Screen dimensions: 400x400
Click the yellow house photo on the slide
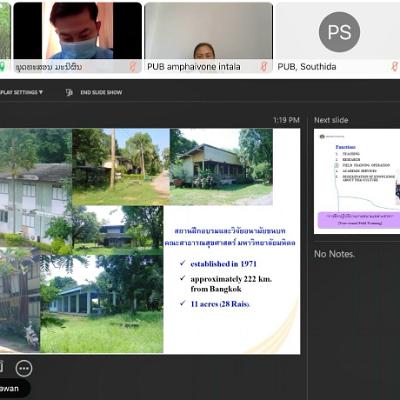click(221, 167)
